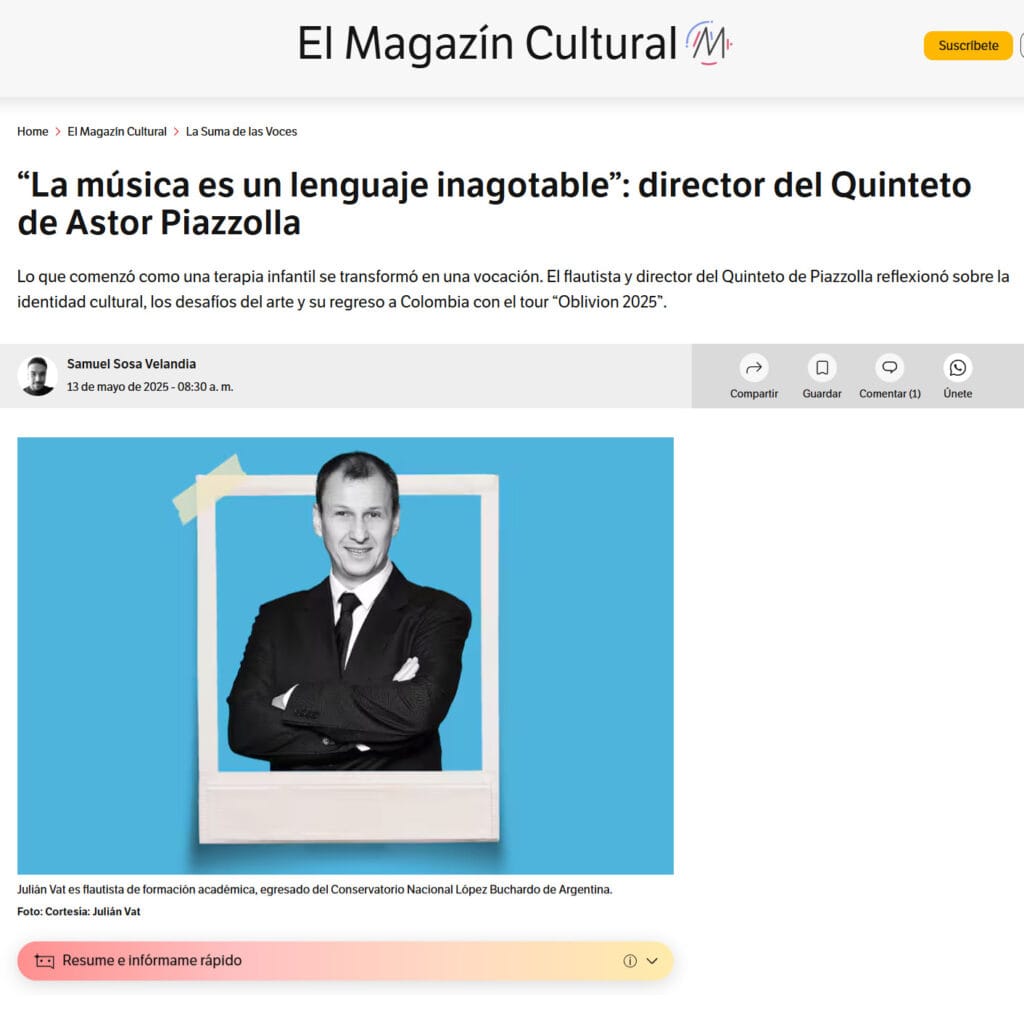Go to Home in the breadcrumb
The width and height of the screenshot is (1024, 1024).
tap(32, 132)
